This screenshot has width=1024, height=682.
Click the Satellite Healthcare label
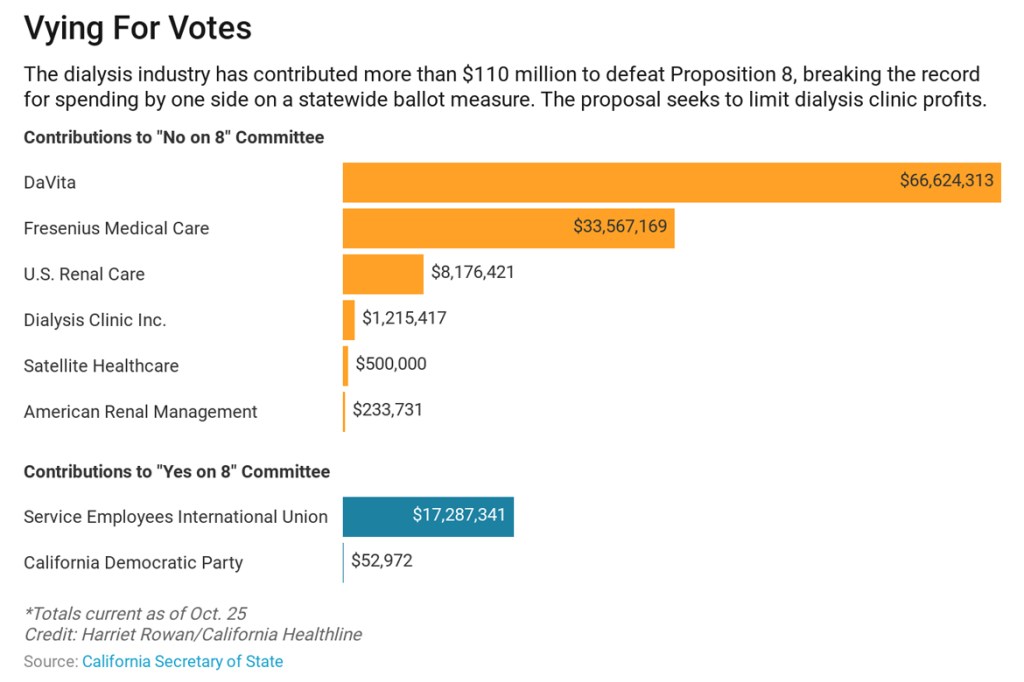coord(101,366)
